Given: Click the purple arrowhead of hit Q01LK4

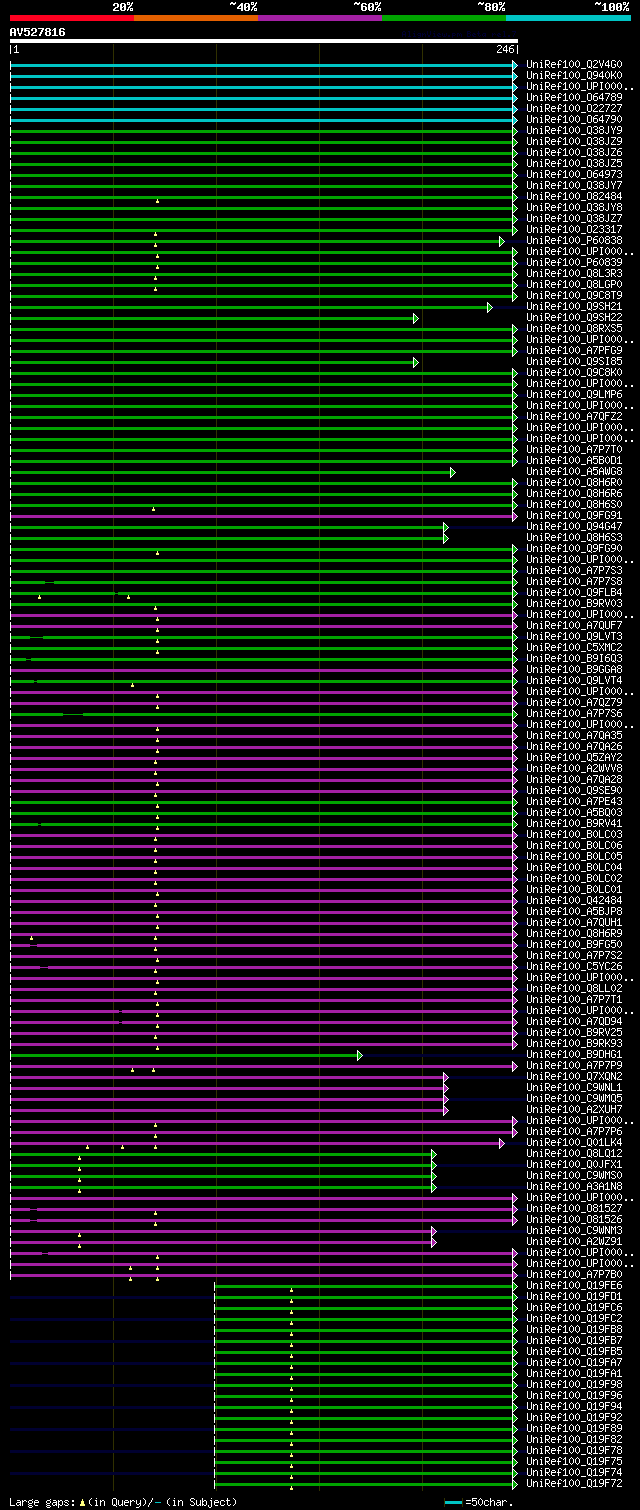Looking at the screenshot, I should click(502, 1143).
